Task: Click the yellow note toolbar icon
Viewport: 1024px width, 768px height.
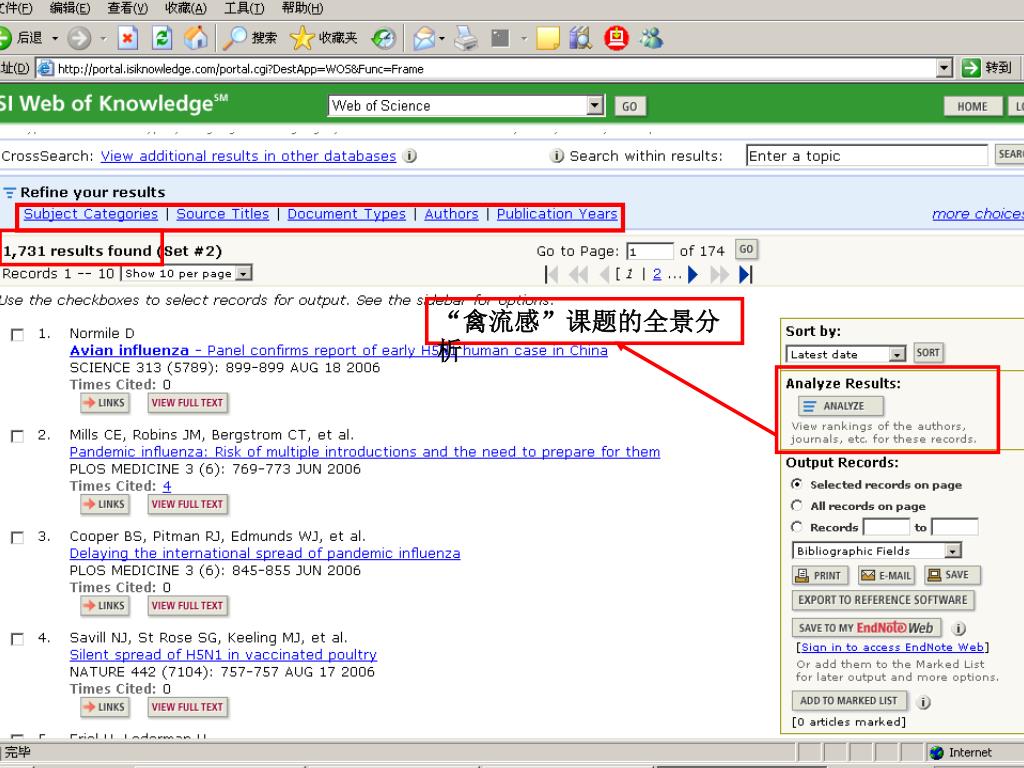Action: [x=547, y=38]
